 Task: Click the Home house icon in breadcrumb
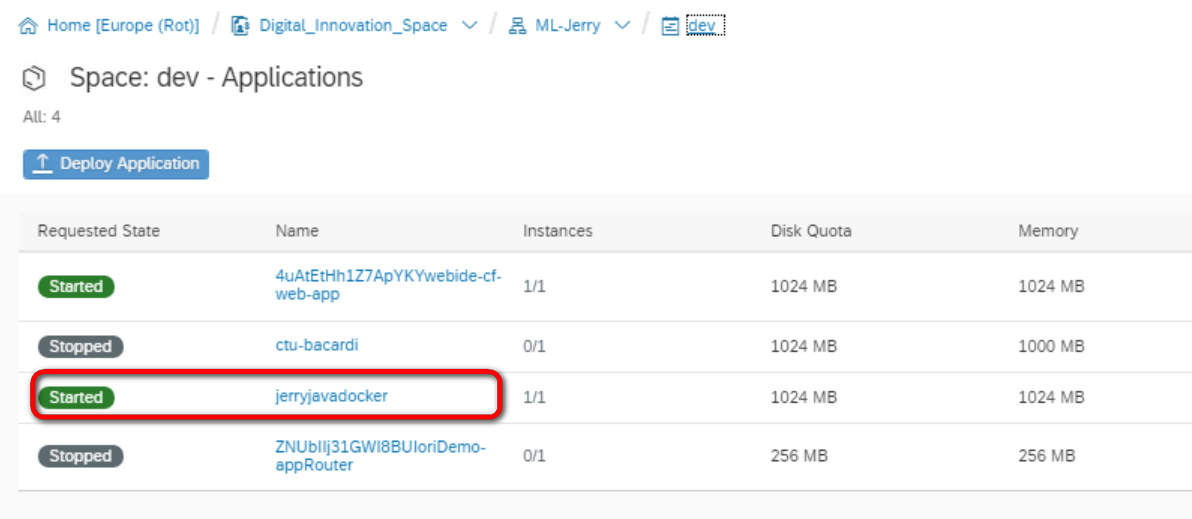(x=28, y=27)
